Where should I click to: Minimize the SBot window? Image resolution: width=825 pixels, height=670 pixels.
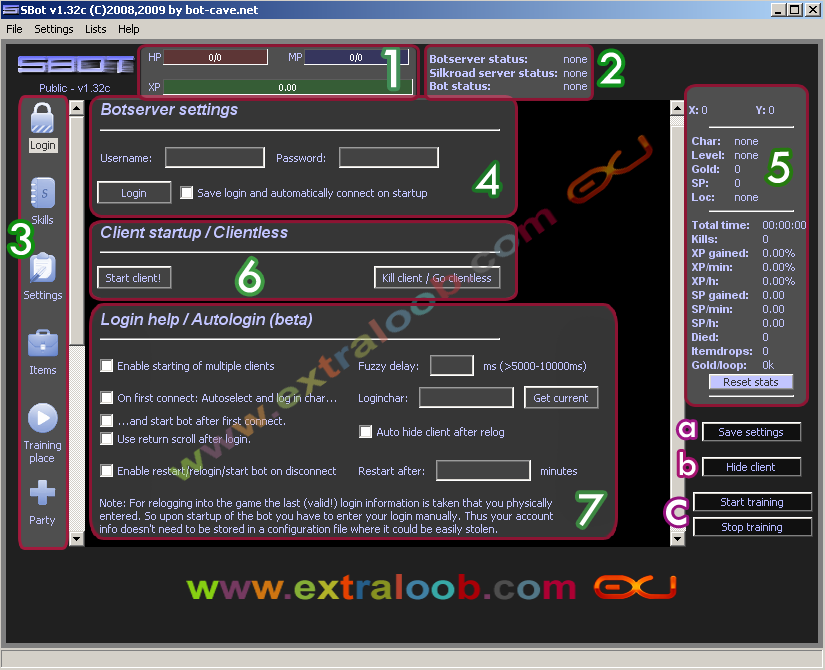[779, 9]
